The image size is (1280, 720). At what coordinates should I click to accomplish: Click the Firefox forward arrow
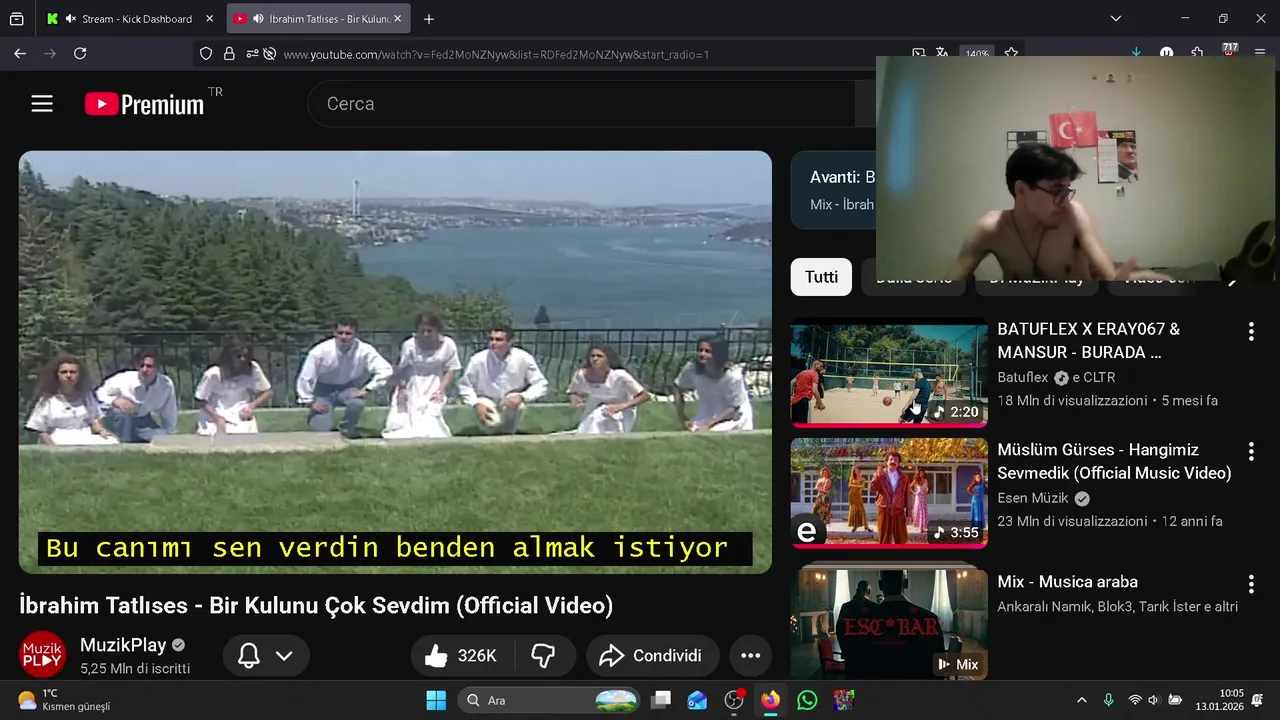pyautogui.click(x=50, y=54)
